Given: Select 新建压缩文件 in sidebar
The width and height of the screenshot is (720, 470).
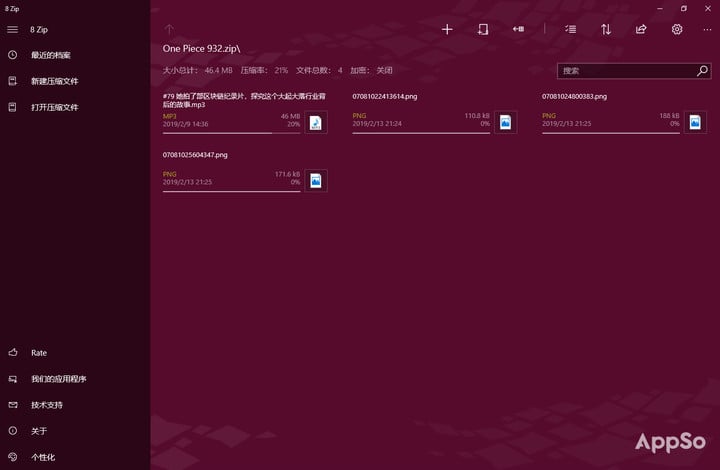Looking at the screenshot, I should click(x=75, y=81).
